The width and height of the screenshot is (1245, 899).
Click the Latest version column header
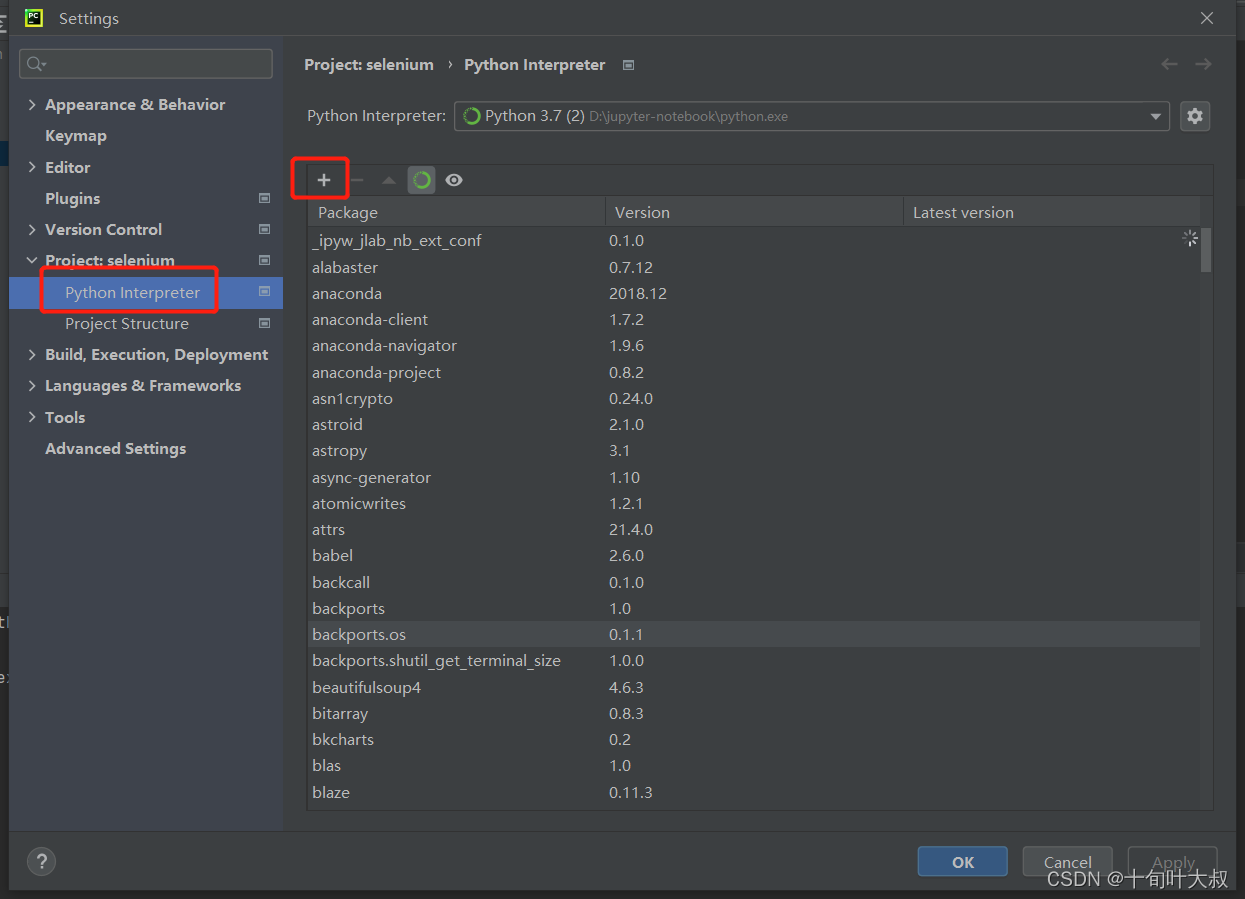[1050, 212]
